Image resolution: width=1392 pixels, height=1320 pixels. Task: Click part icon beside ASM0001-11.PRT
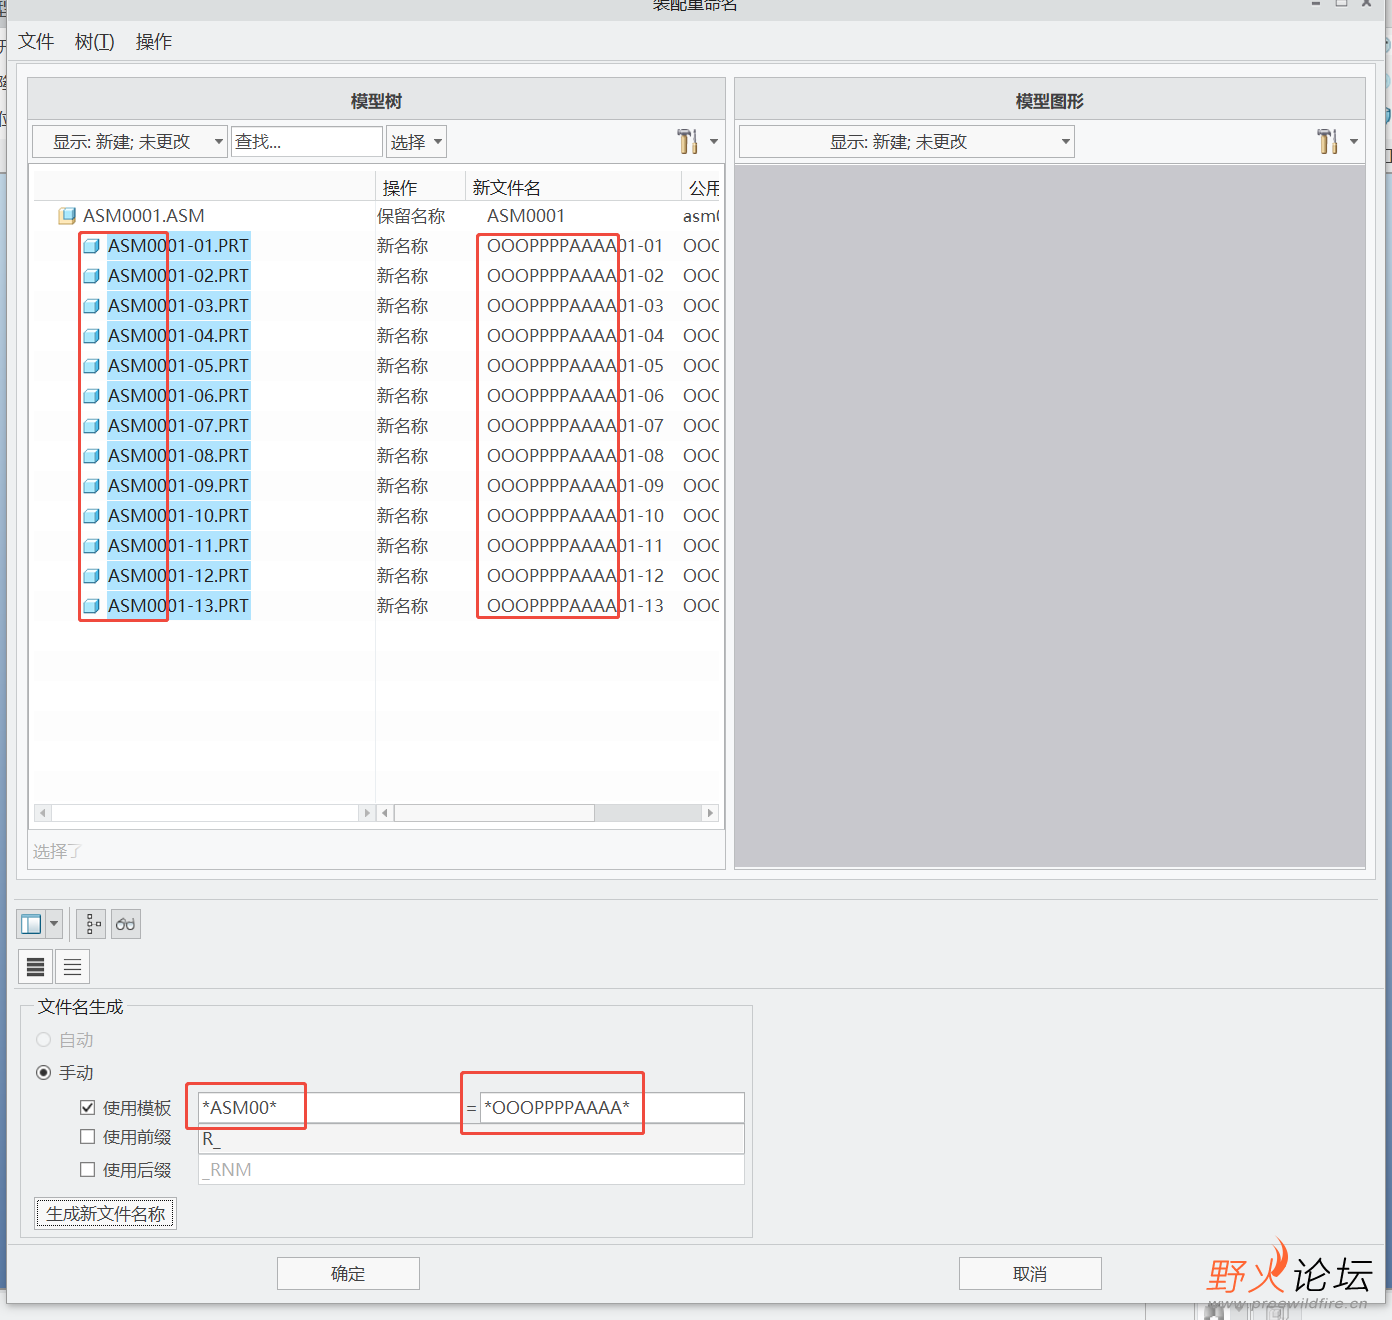[x=91, y=546]
